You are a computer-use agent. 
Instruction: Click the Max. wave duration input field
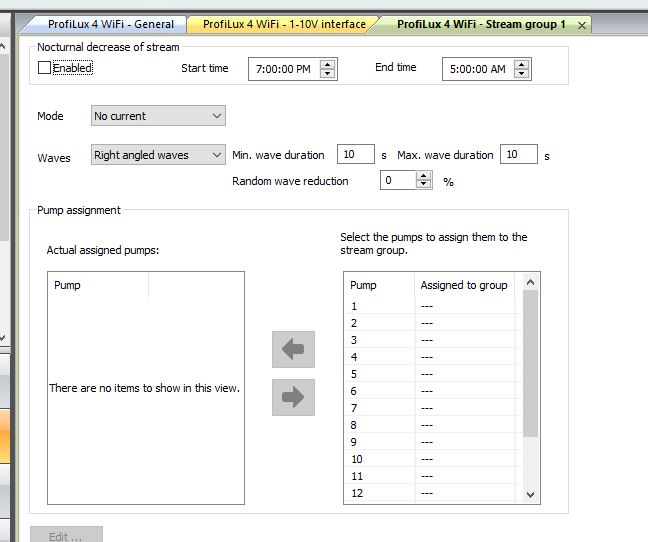(519, 154)
